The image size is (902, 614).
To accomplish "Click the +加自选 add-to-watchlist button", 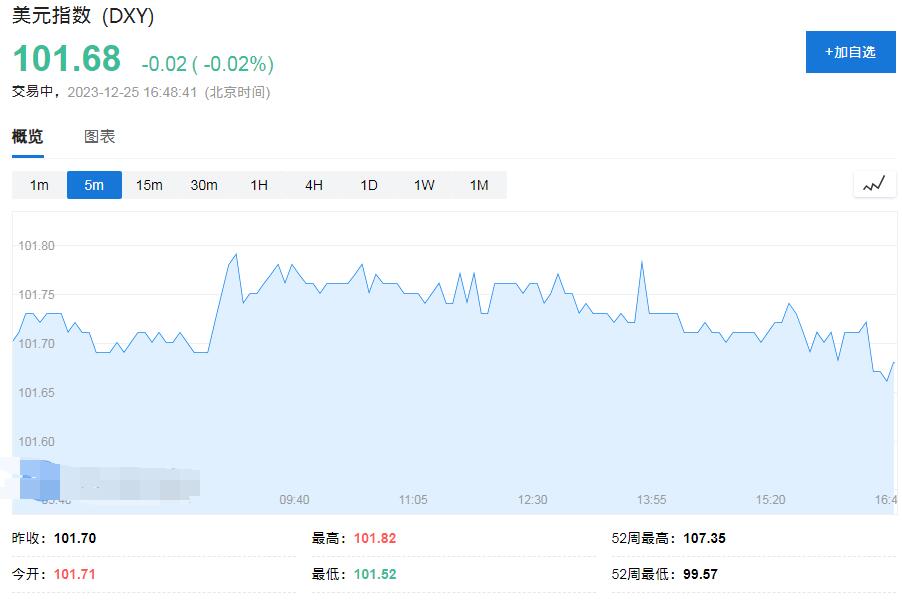I will 850,52.
